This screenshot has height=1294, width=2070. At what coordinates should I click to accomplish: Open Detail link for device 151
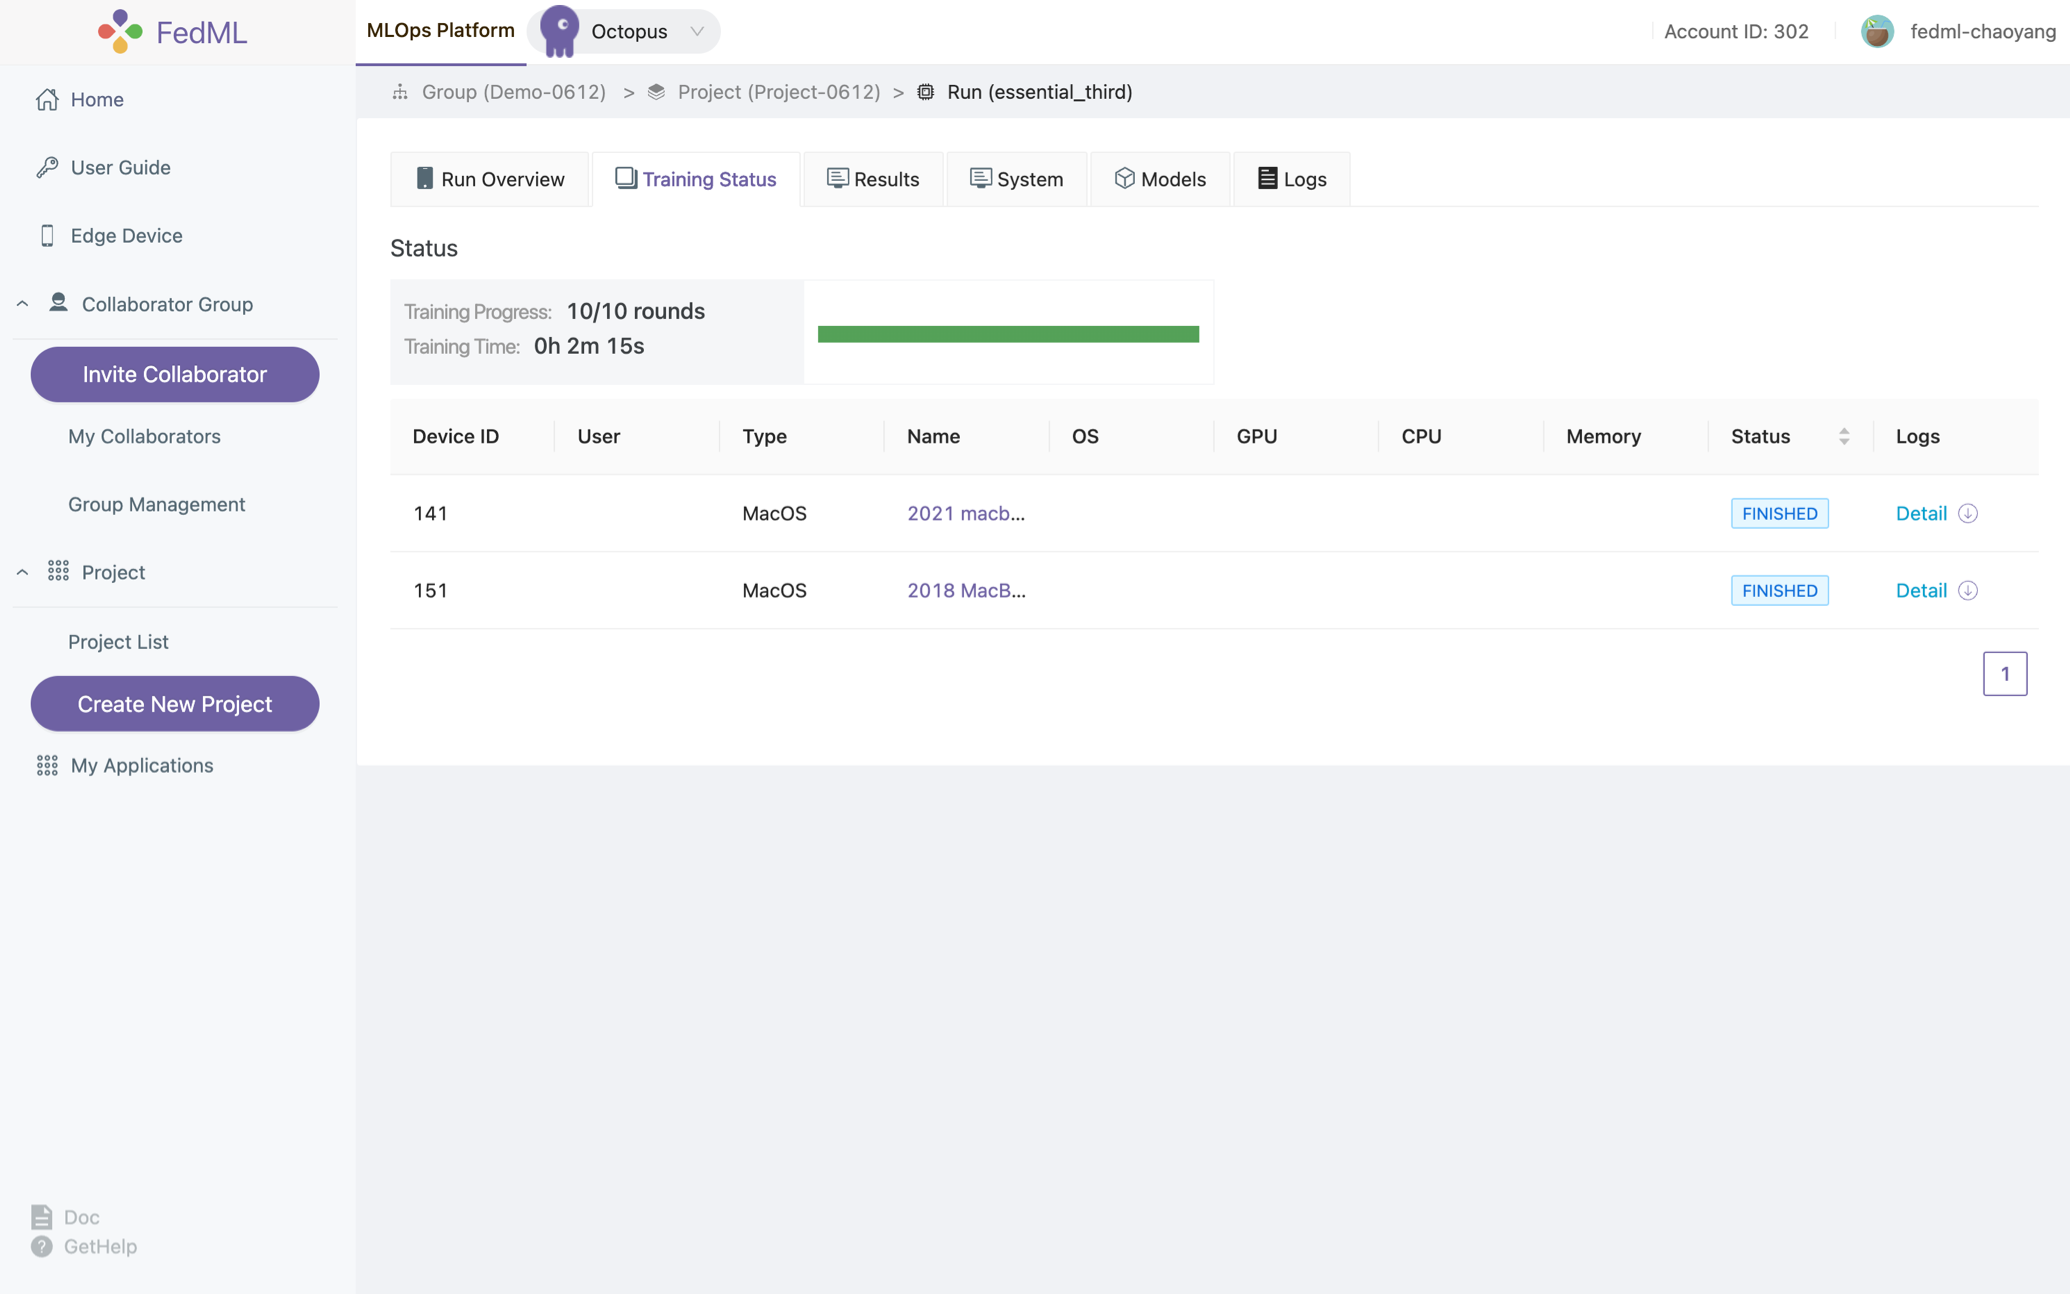1920,590
